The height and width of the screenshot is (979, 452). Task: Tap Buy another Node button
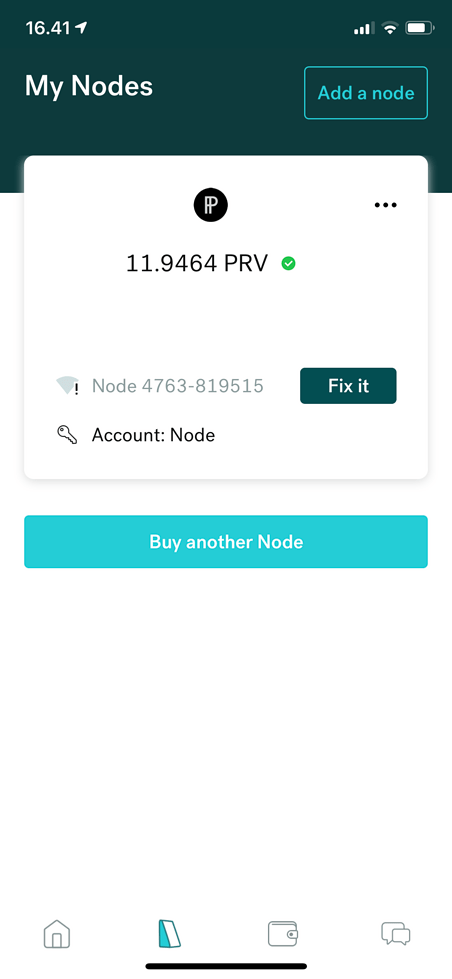(x=226, y=541)
